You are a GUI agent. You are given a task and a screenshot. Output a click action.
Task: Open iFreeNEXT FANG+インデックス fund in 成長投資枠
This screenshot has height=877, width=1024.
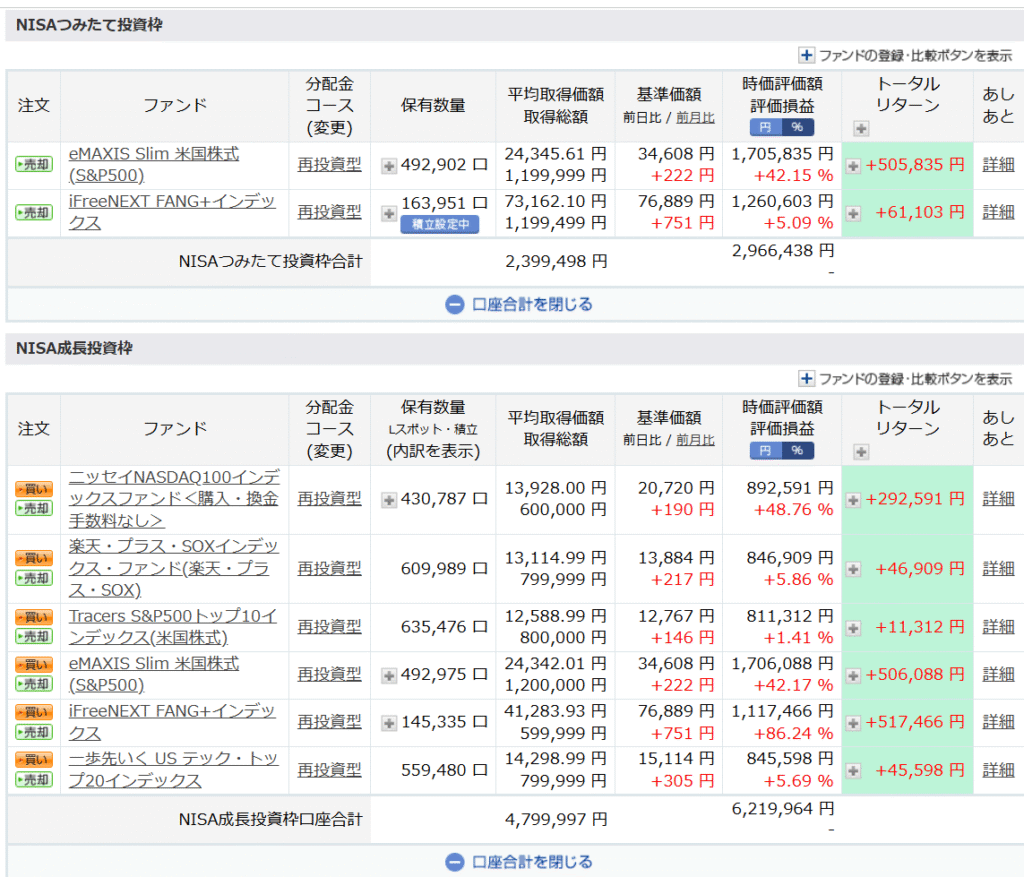click(x=172, y=722)
